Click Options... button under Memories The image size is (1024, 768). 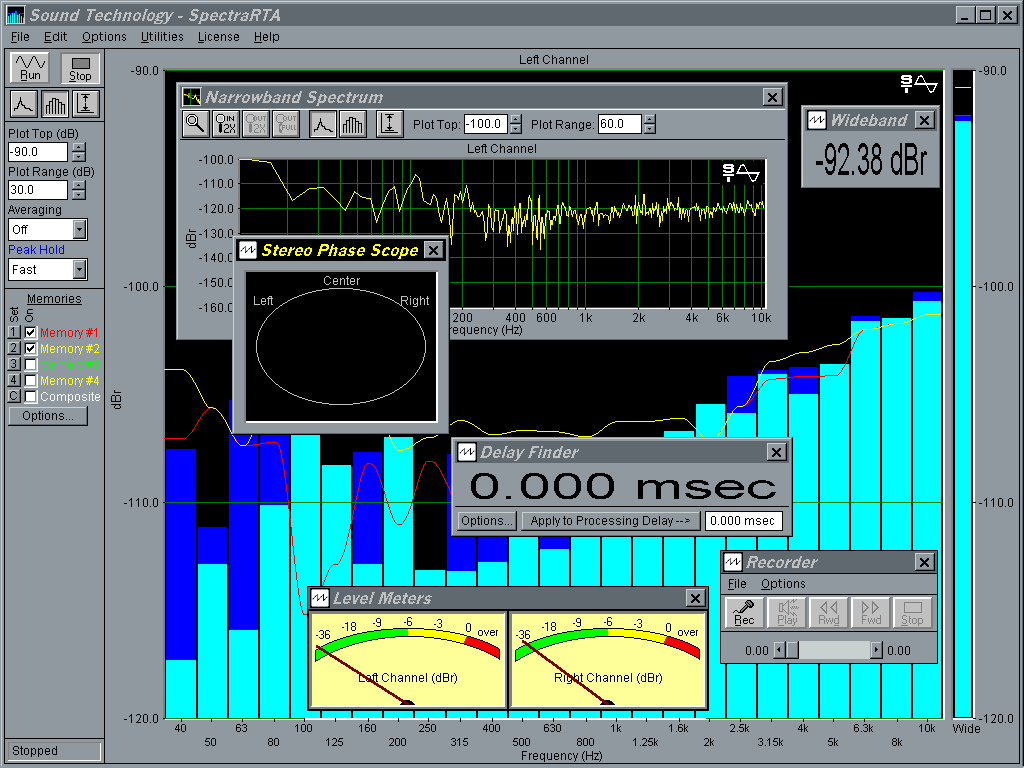(48, 416)
